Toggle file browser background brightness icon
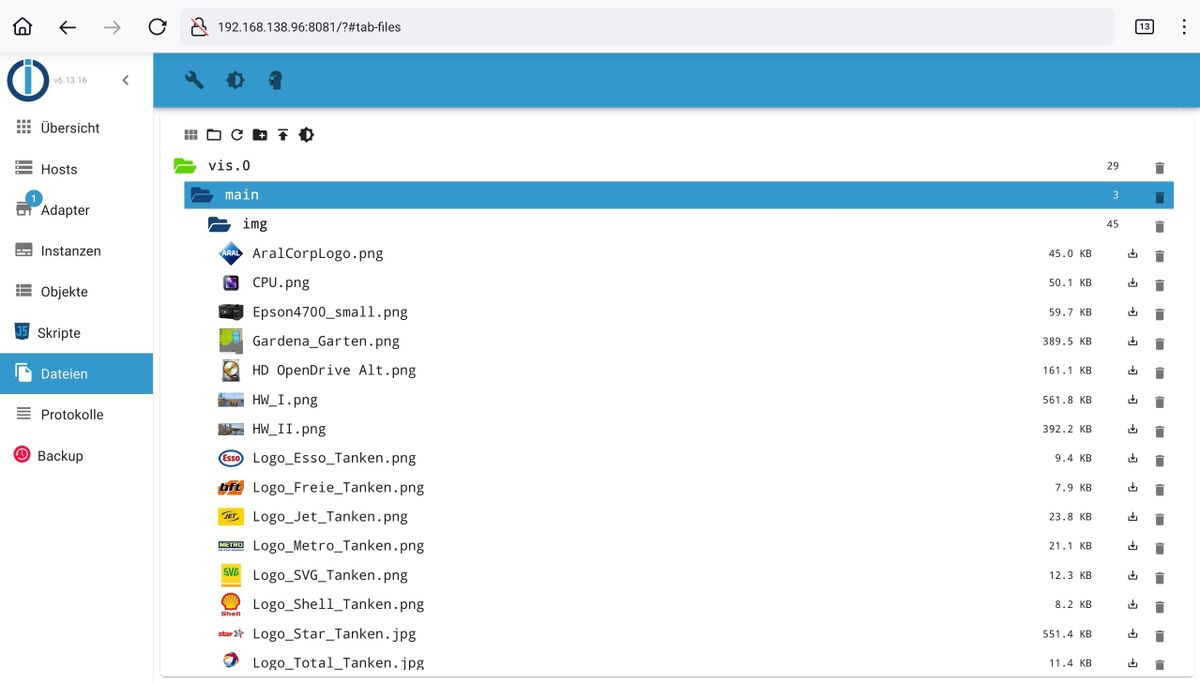The width and height of the screenshot is (1200, 683). coord(306,135)
